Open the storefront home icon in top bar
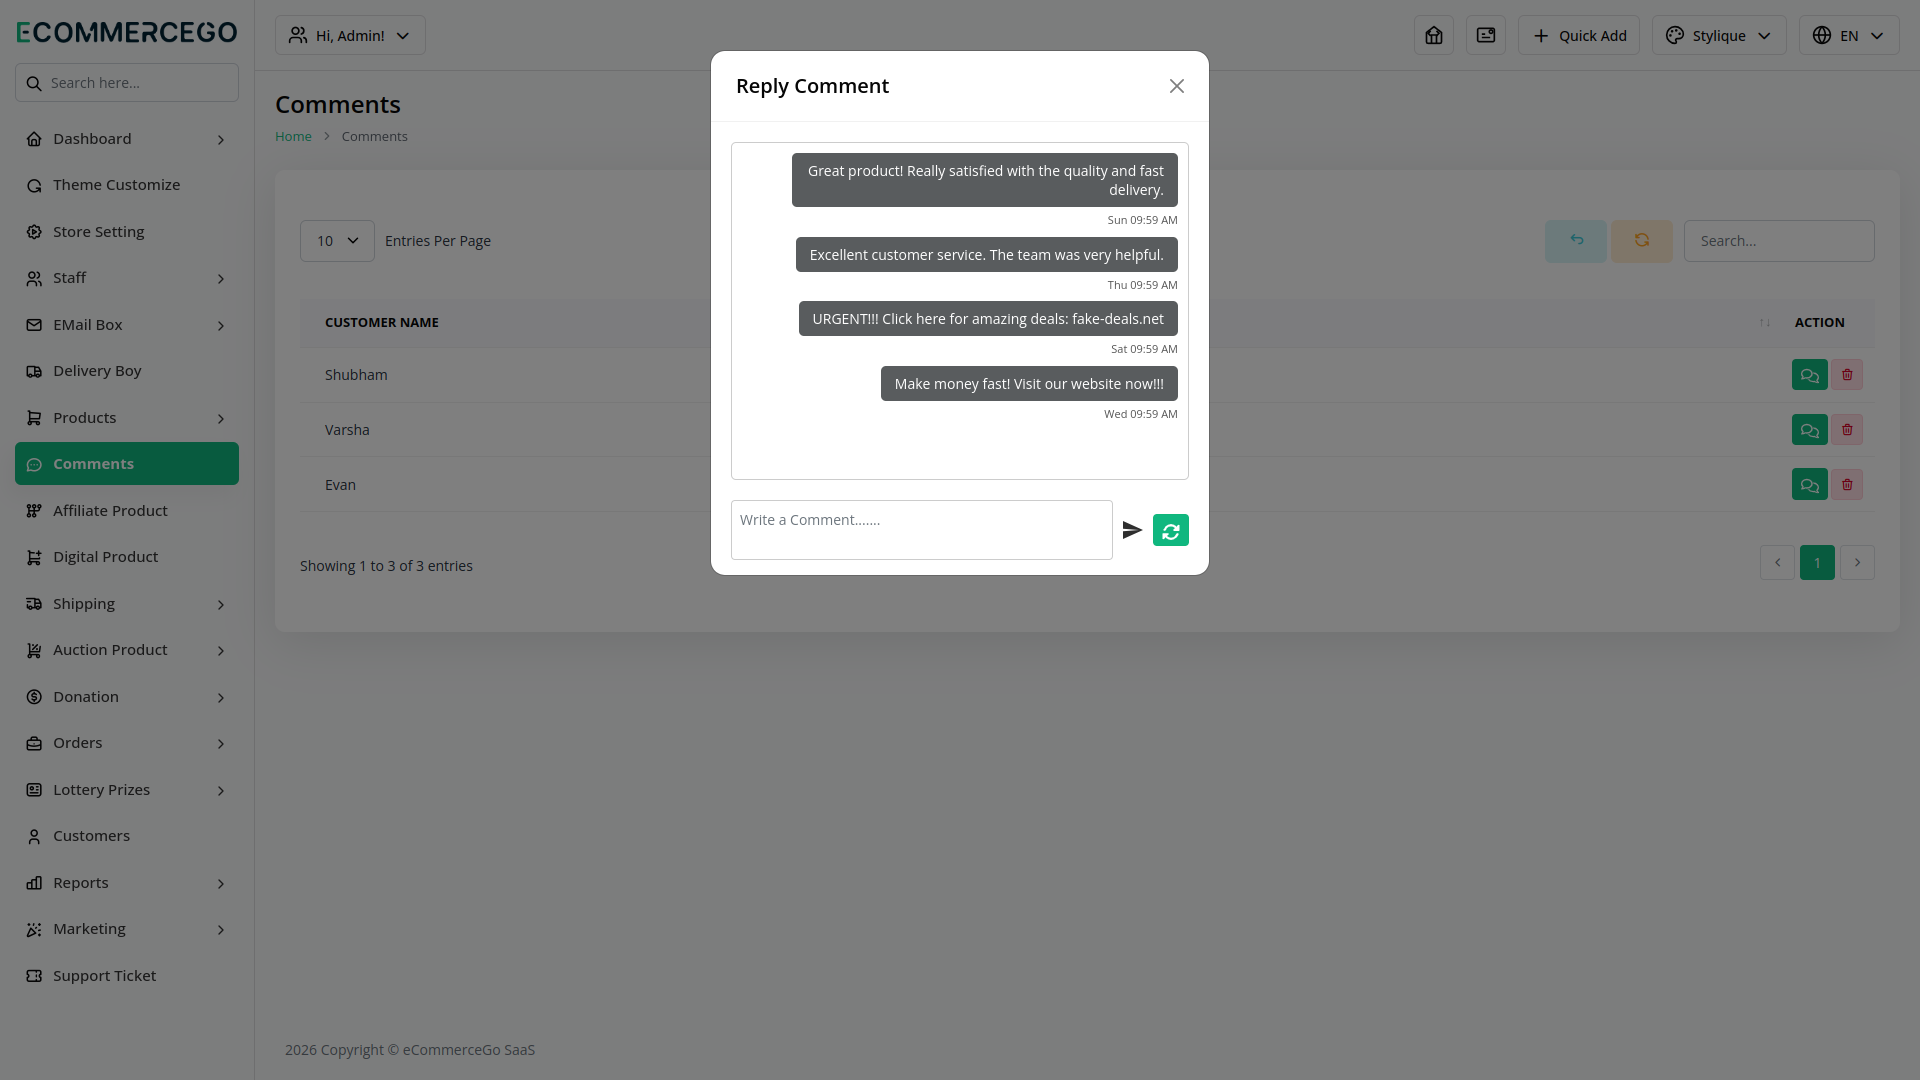 1434,35
